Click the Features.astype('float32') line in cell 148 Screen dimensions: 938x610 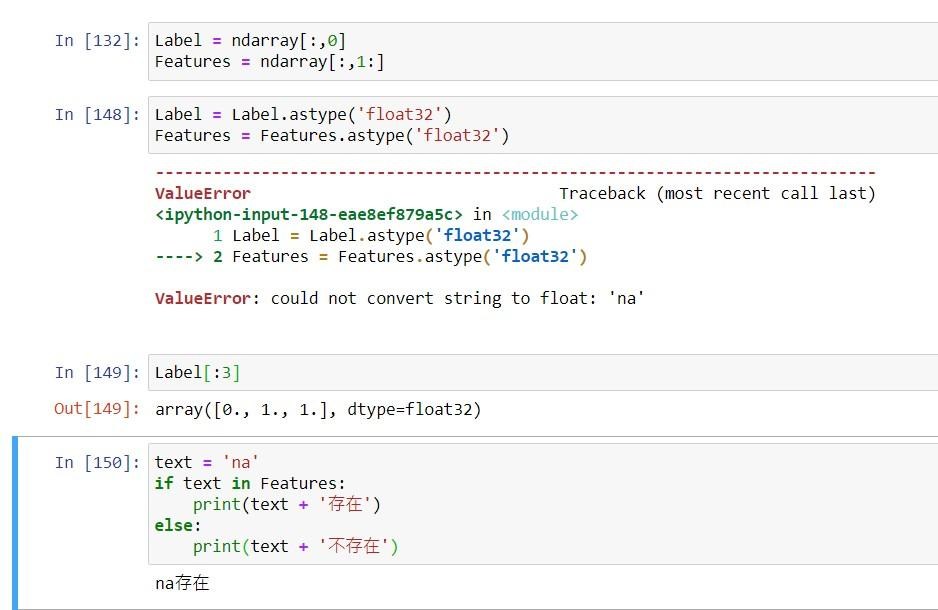(x=331, y=136)
